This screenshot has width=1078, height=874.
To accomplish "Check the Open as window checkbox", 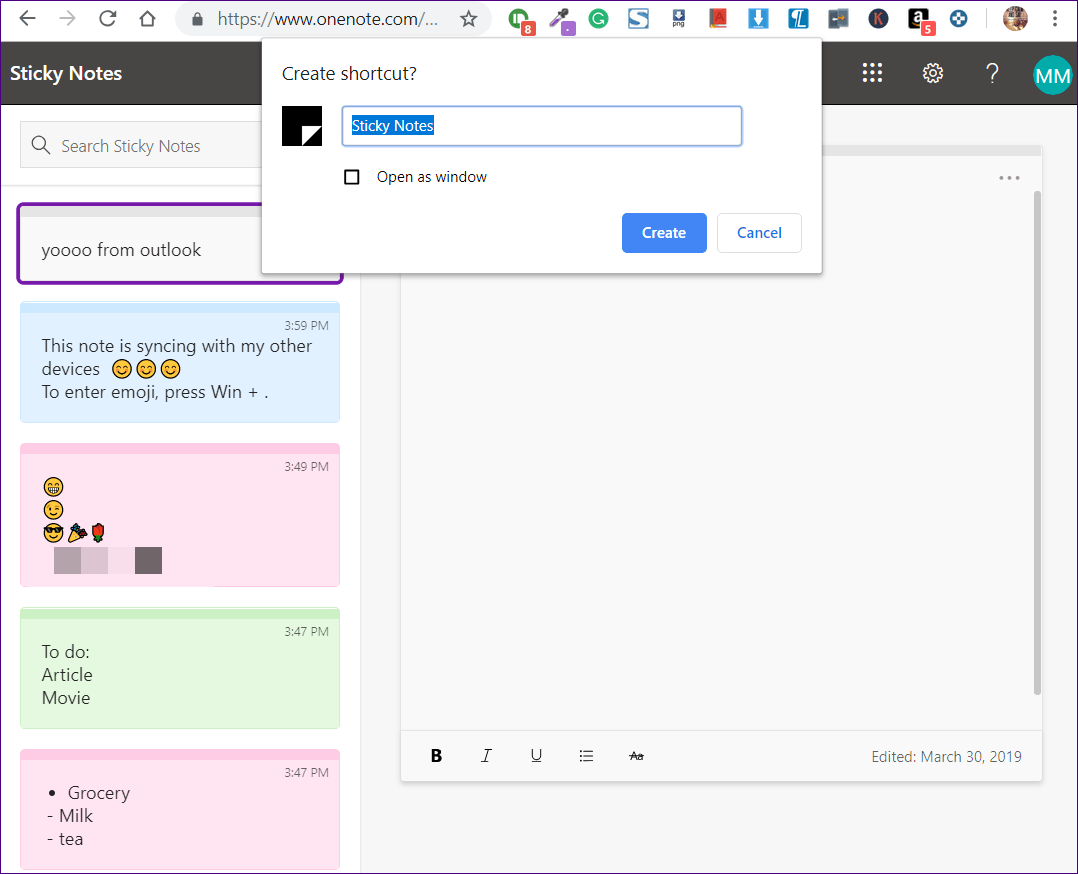I will pos(351,177).
